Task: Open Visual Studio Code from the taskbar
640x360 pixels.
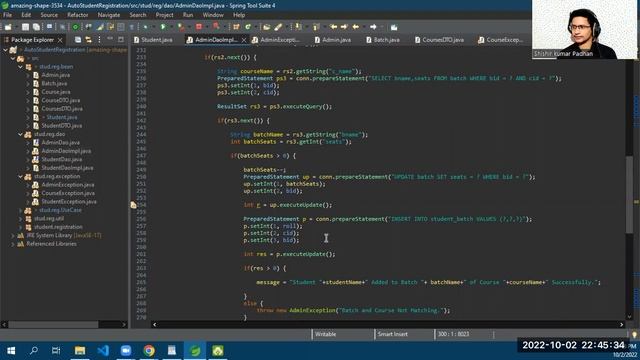Action: (103, 351)
